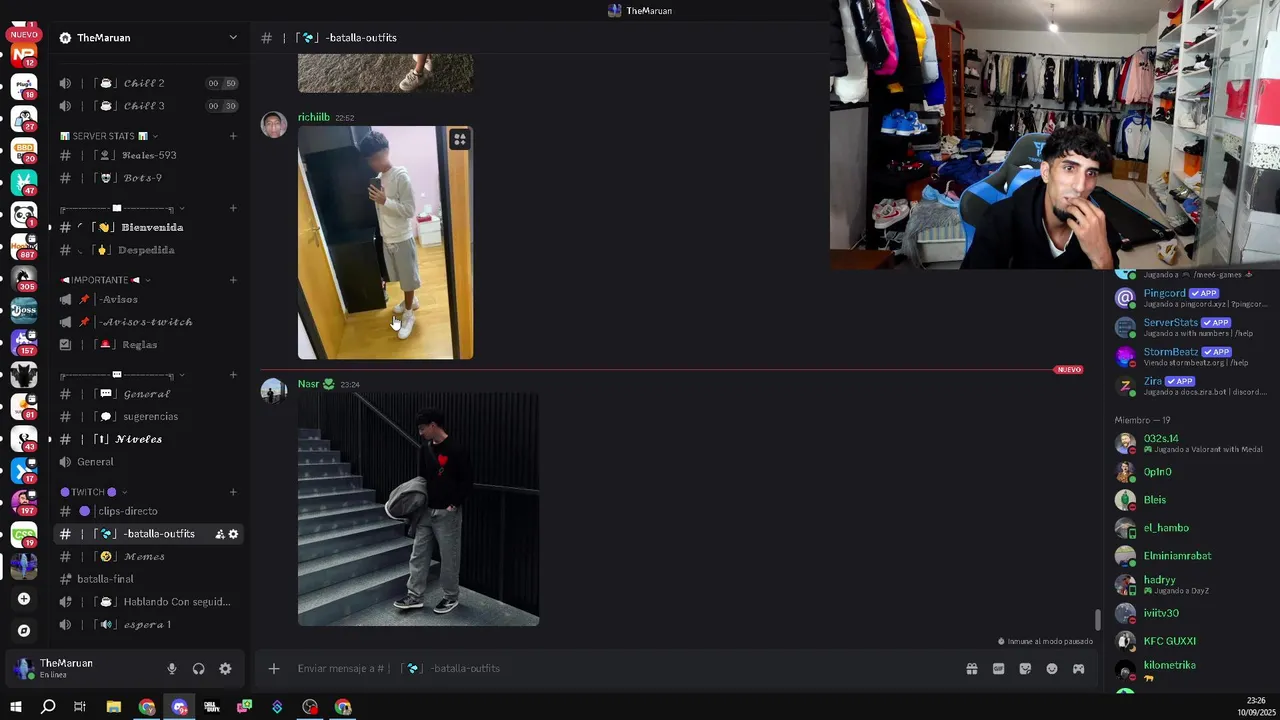
Task: Join the espera 1 voice channel
Action: pyautogui.click(x=148, y=625)
